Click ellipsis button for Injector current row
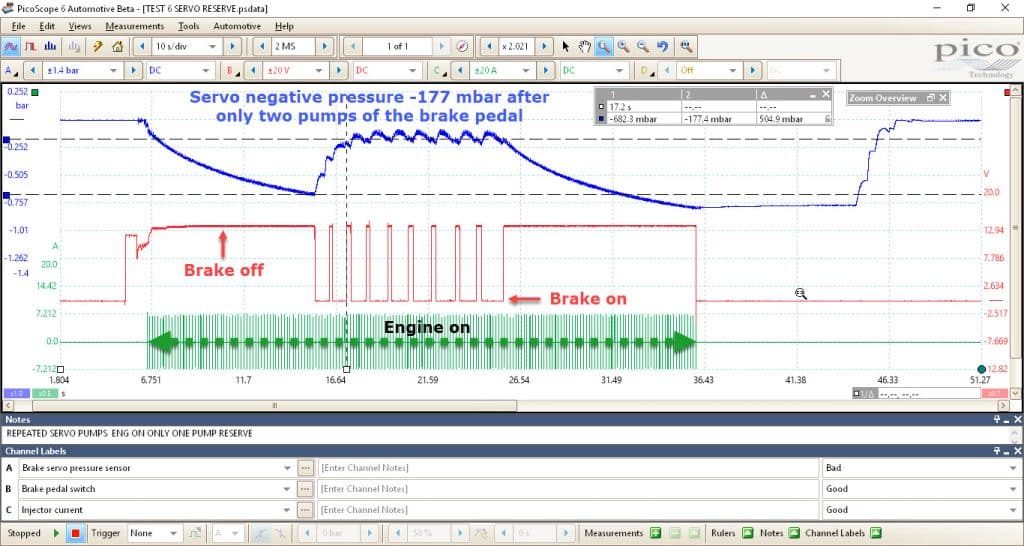 (x=305, y=509)
